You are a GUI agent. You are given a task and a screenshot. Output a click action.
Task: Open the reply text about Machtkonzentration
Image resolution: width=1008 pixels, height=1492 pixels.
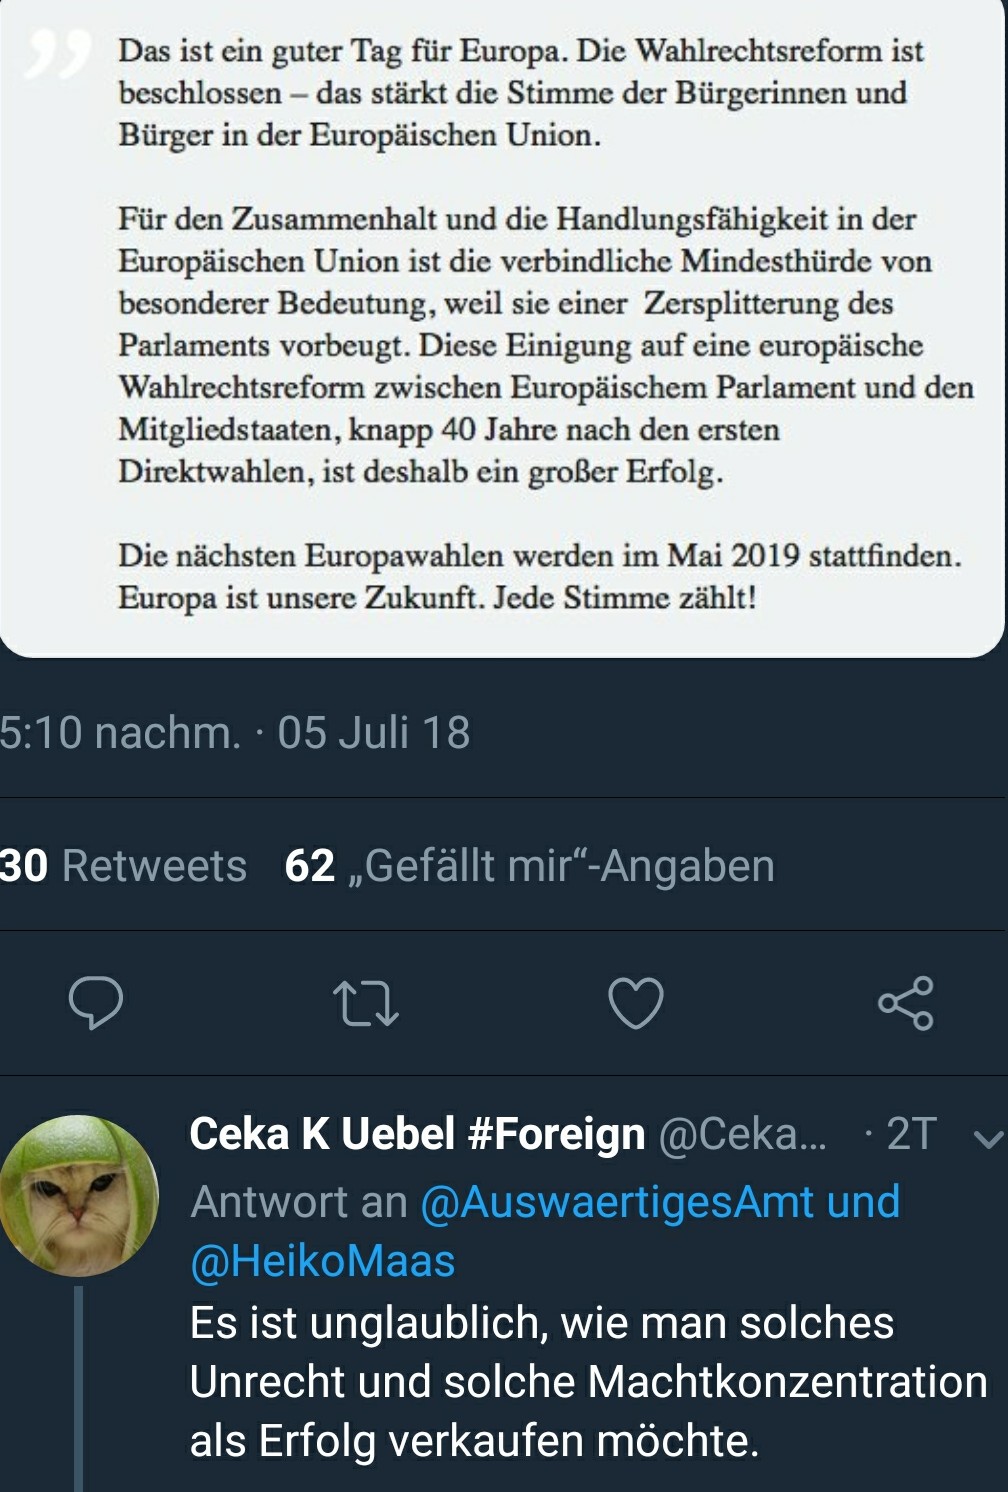pos(588,1381)
